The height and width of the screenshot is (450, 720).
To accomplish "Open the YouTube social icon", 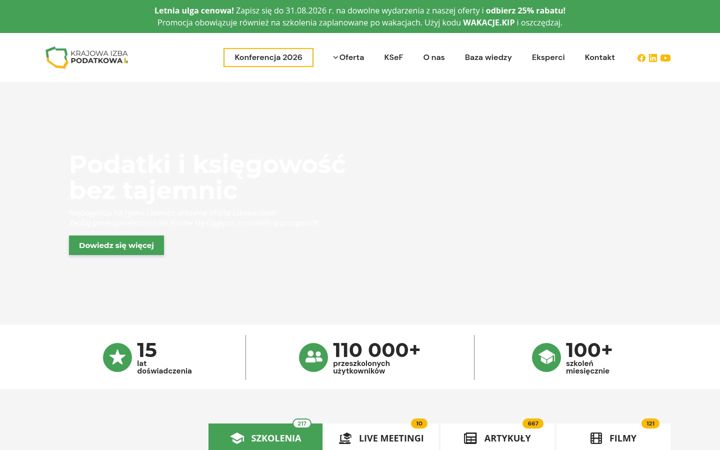I will [665, 58].
